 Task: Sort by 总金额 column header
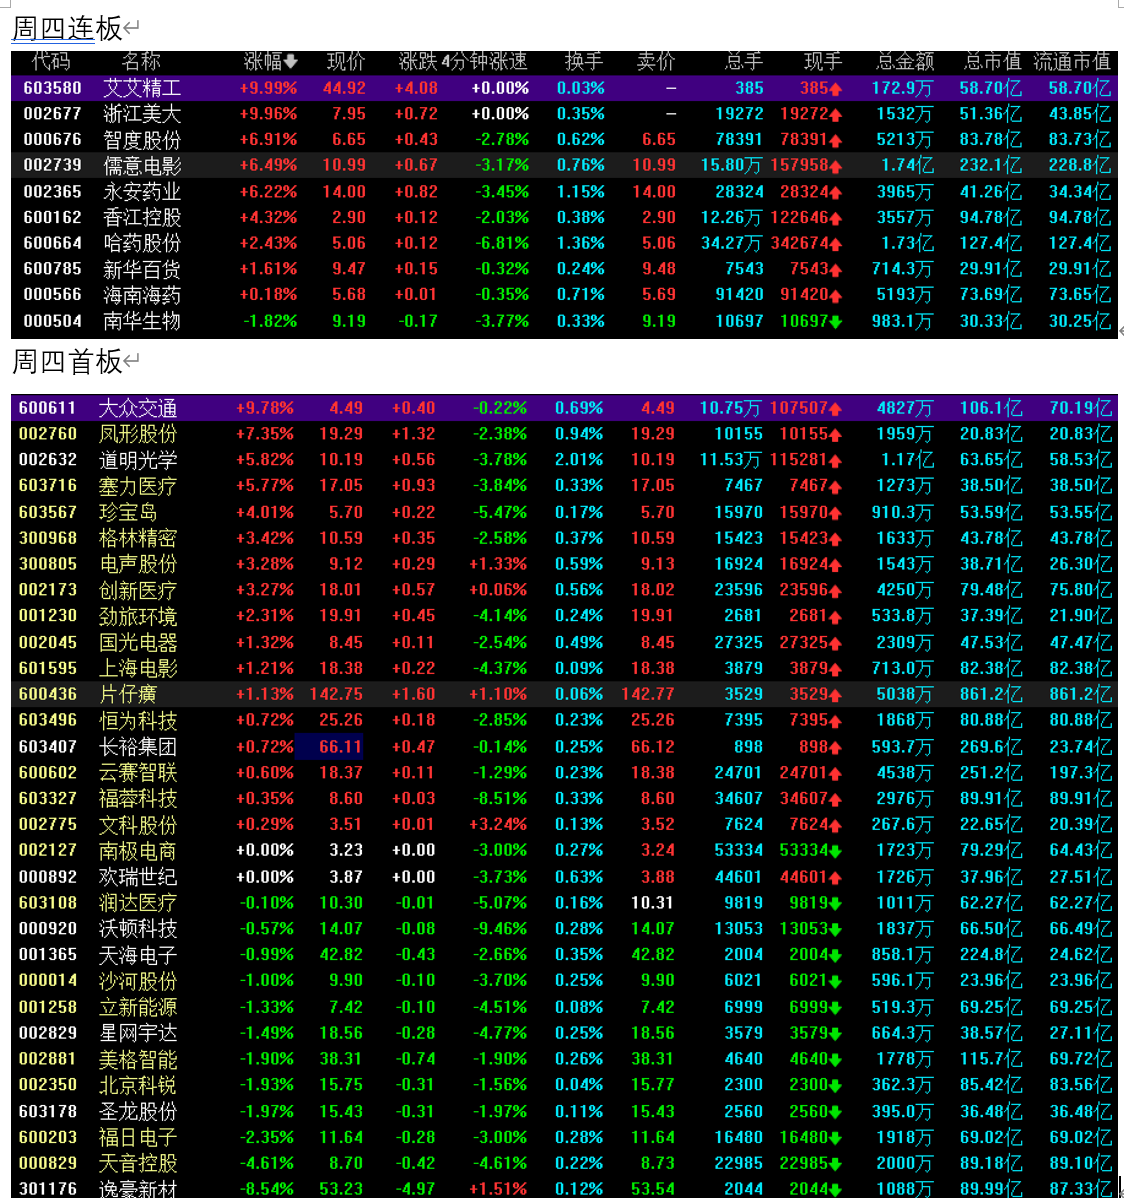point(905,62)
